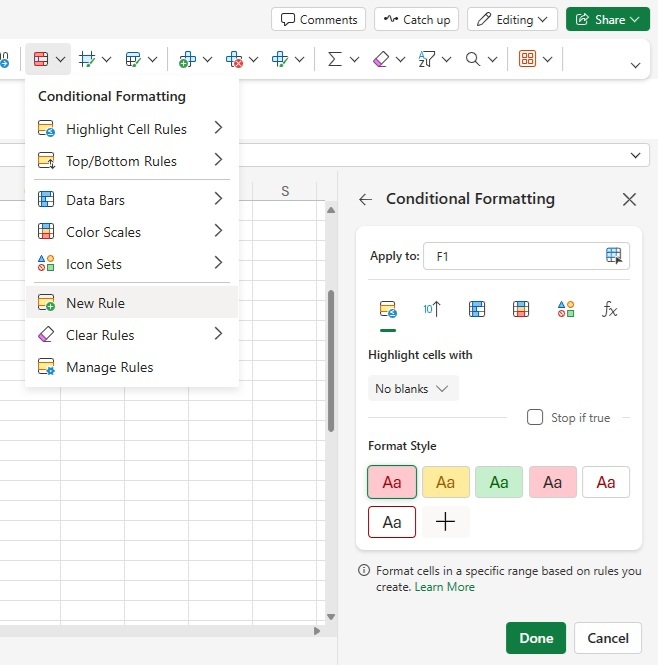The height and width of the screenshot is (665, 658).
Task: Open the Editing mode dropdown
Action: tap(512, 20)
